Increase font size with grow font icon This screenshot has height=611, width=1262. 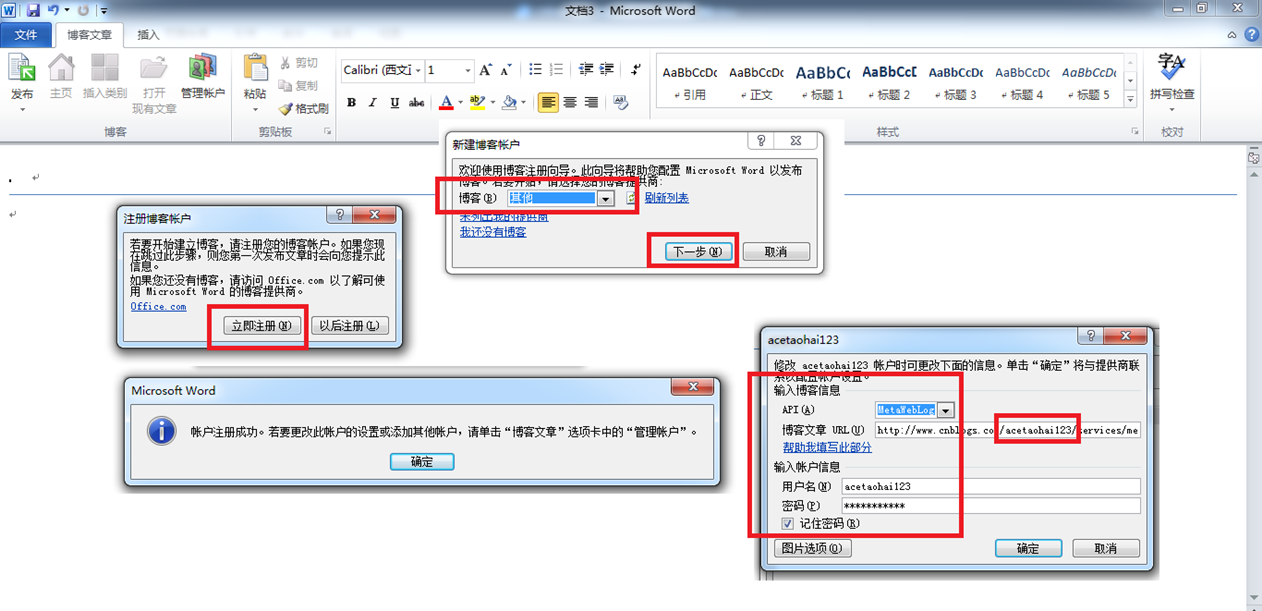486,70
